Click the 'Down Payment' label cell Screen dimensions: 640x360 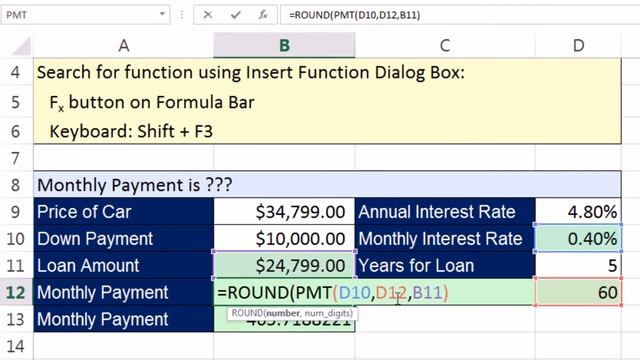coord(124,239)
